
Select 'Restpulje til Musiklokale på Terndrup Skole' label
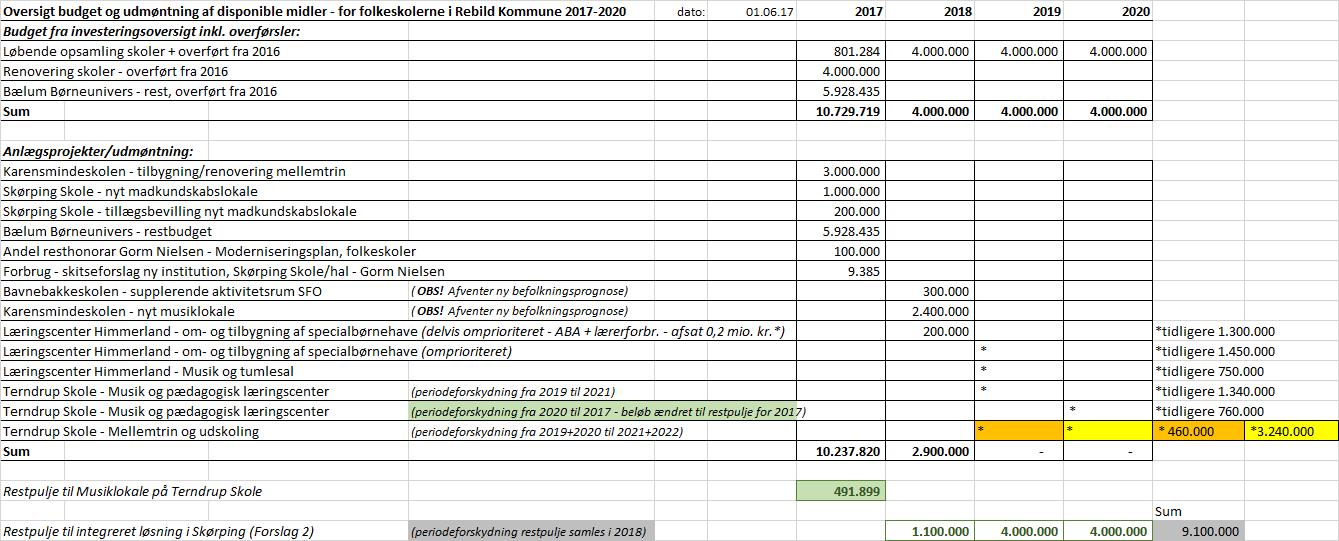coord(132,491)
